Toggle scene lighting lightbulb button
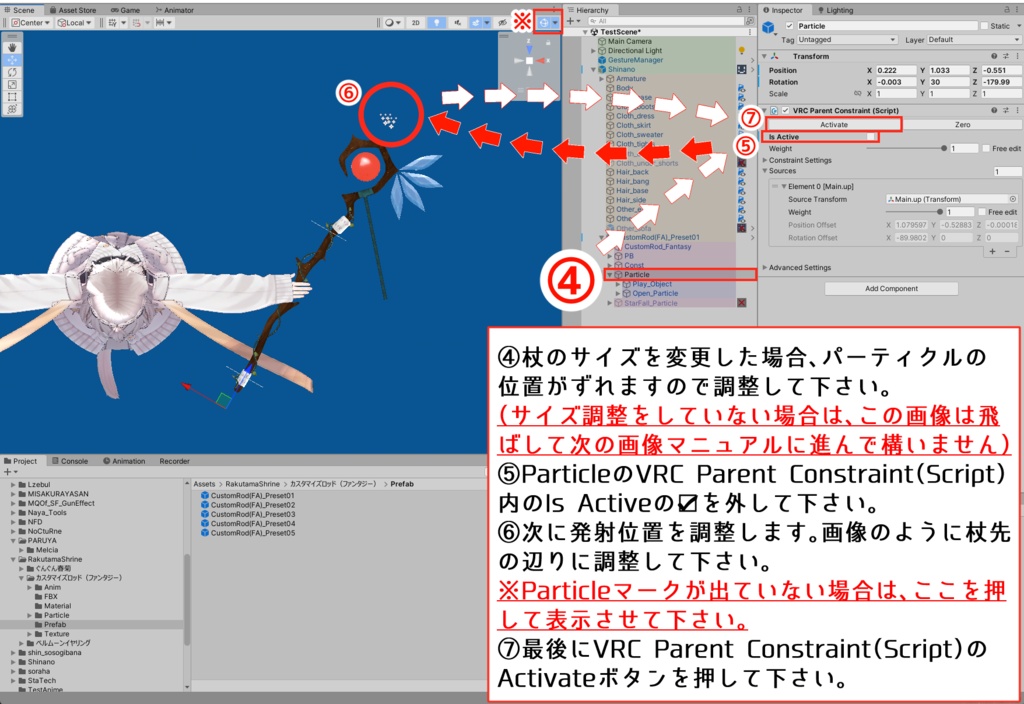The height and width of the screenshot is (704, 1024). 436,23
